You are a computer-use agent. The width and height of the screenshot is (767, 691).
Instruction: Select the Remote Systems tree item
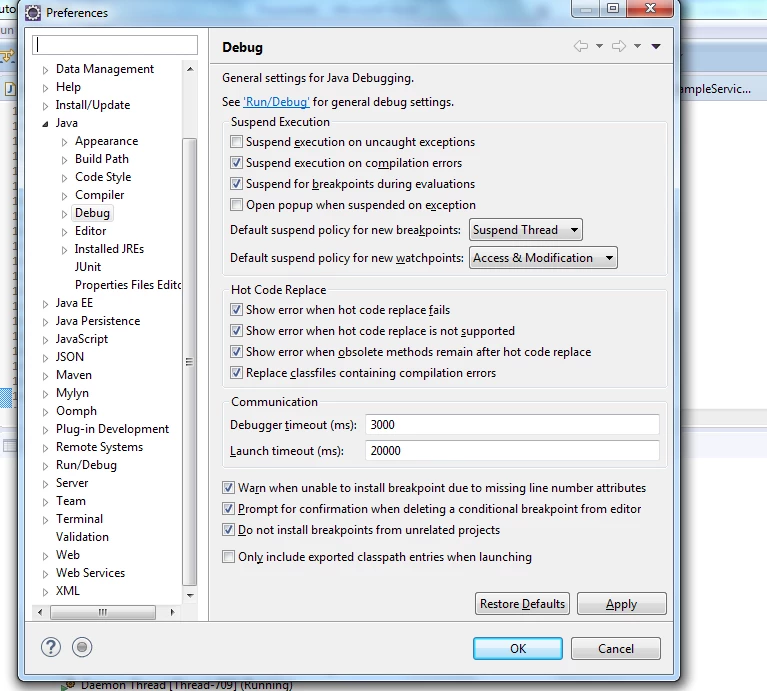99,447
